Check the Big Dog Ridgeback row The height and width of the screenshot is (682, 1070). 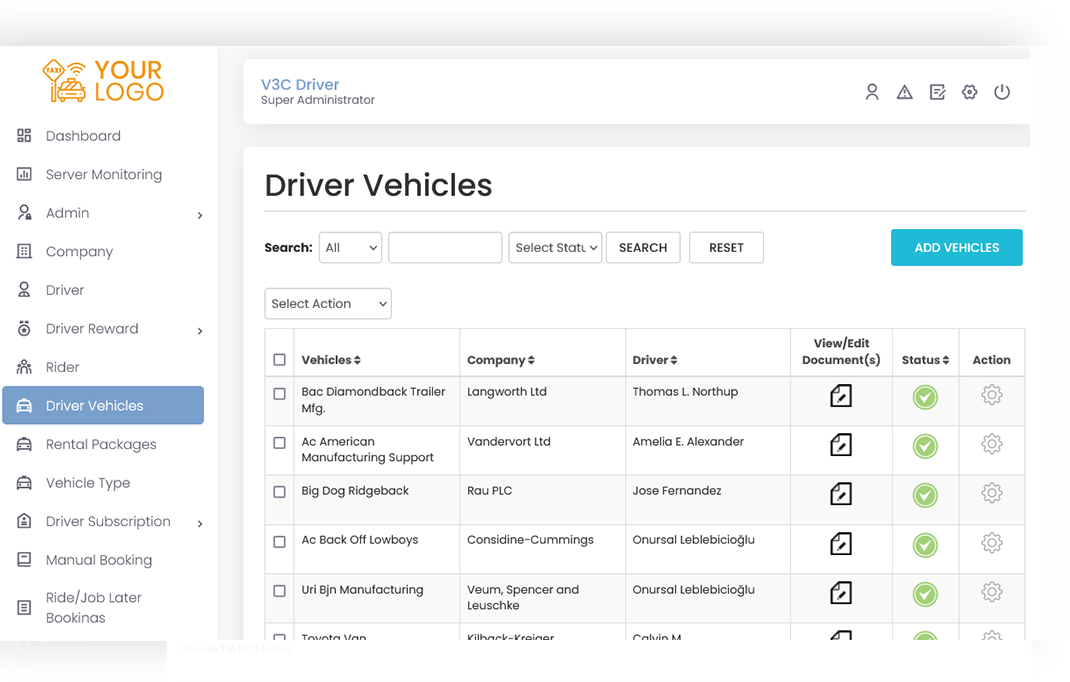(x=279, y=492)
